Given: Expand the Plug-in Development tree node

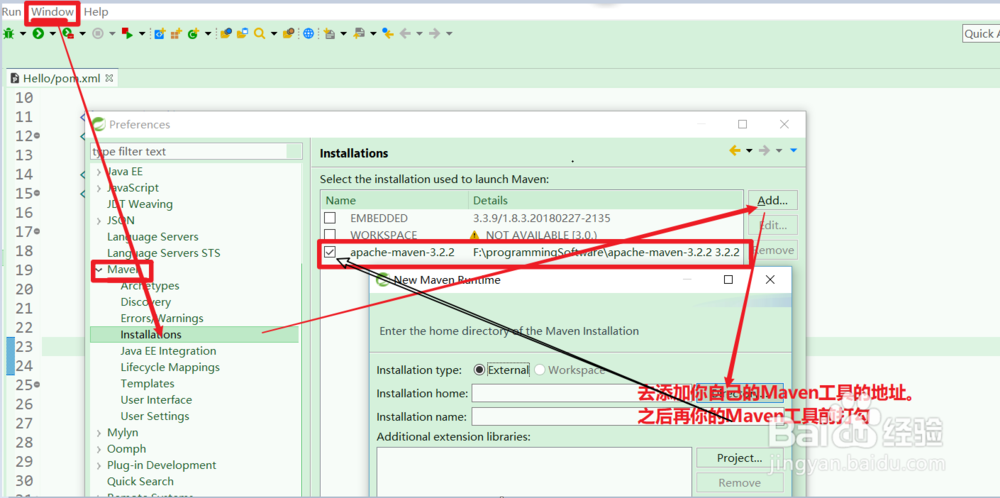Looking at the screenshot, I should point(99,465).
